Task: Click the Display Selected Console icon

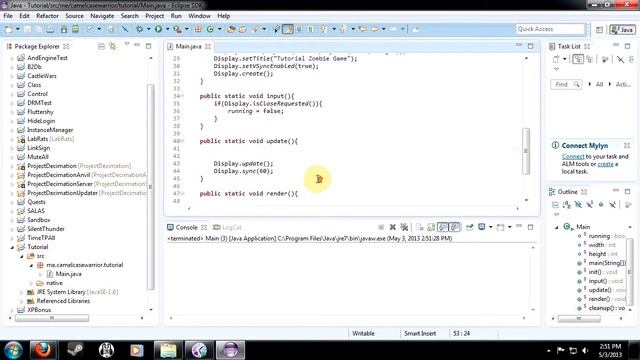Action: coord(482,227)
